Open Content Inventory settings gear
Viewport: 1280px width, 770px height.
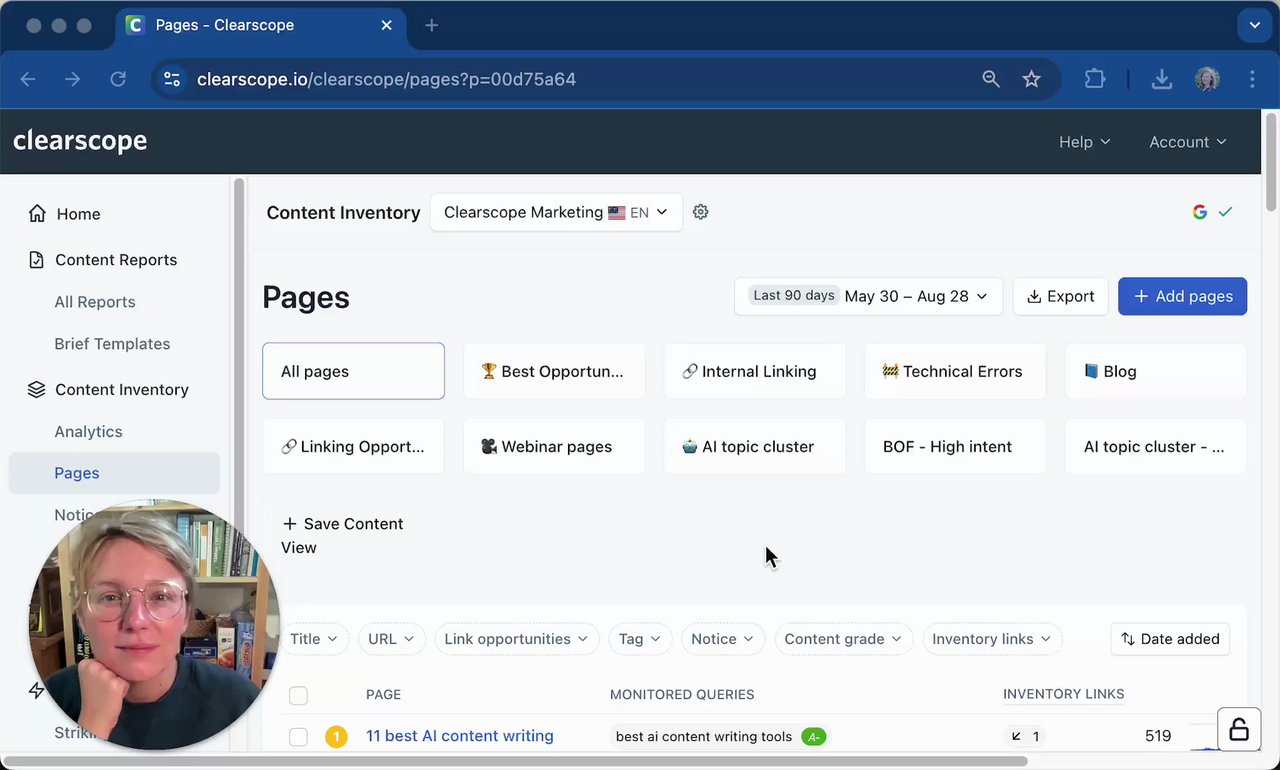tap(701, 212)
